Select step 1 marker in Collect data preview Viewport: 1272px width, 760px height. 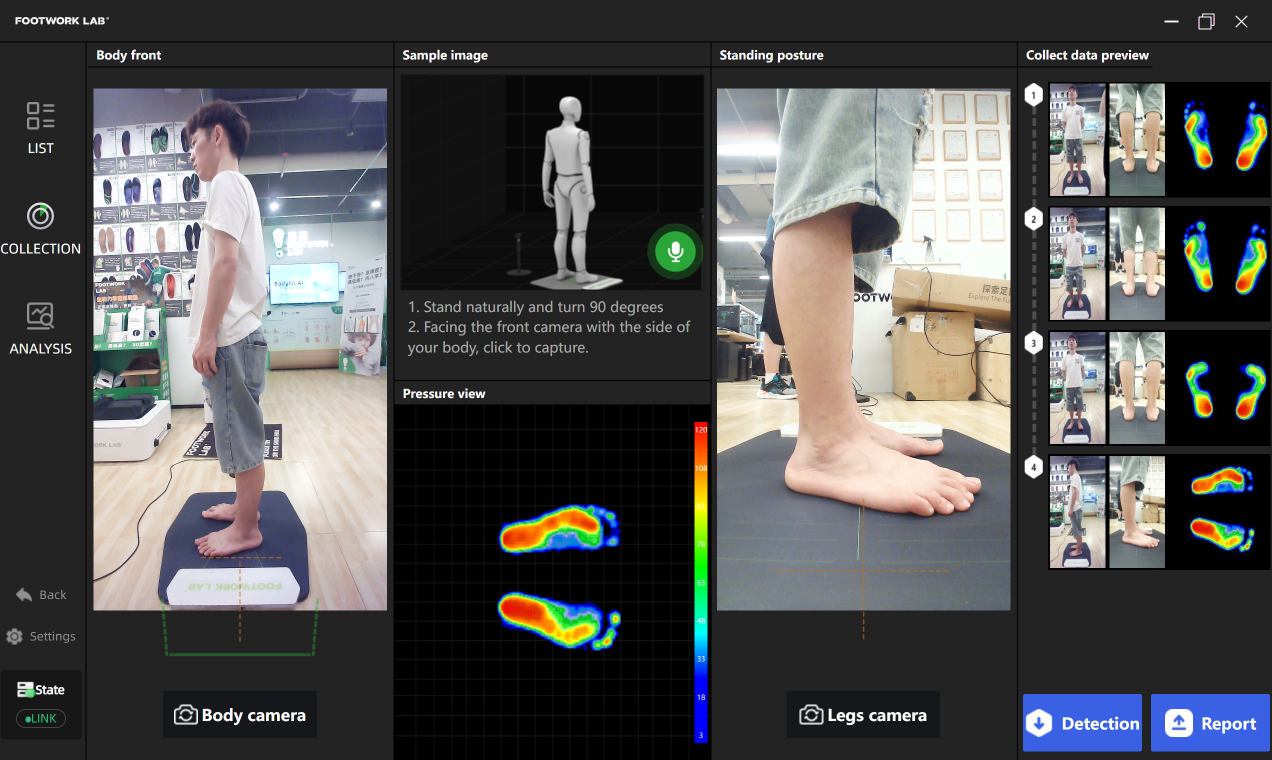click(x=1033, y=94)
